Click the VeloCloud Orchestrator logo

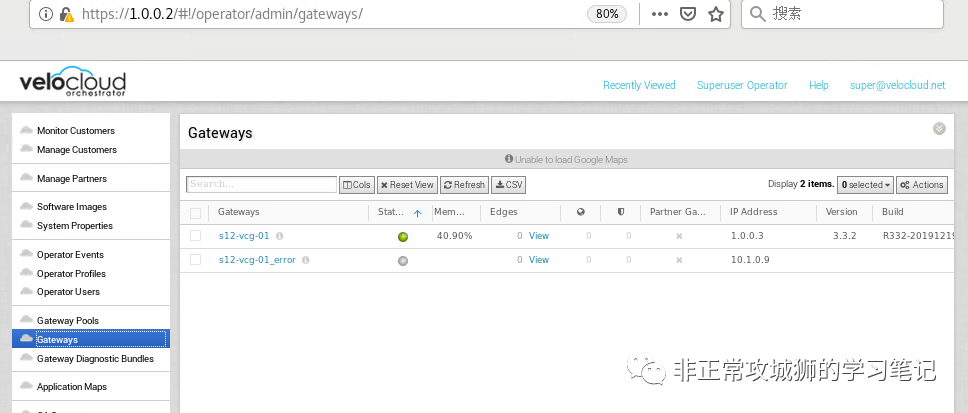72,81
